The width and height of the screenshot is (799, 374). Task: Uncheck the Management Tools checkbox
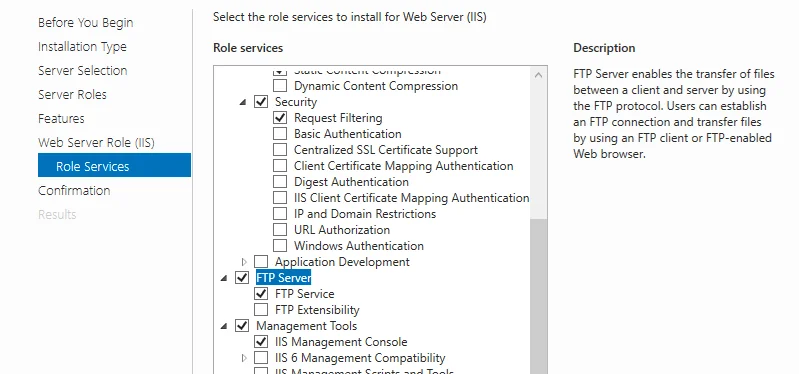coord(242,326)
